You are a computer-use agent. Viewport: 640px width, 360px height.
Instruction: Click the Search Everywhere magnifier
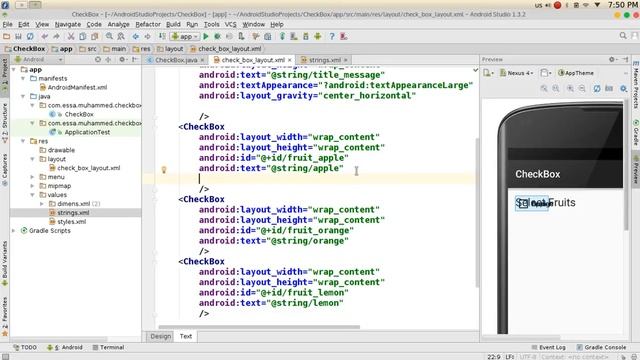(623, 36)
